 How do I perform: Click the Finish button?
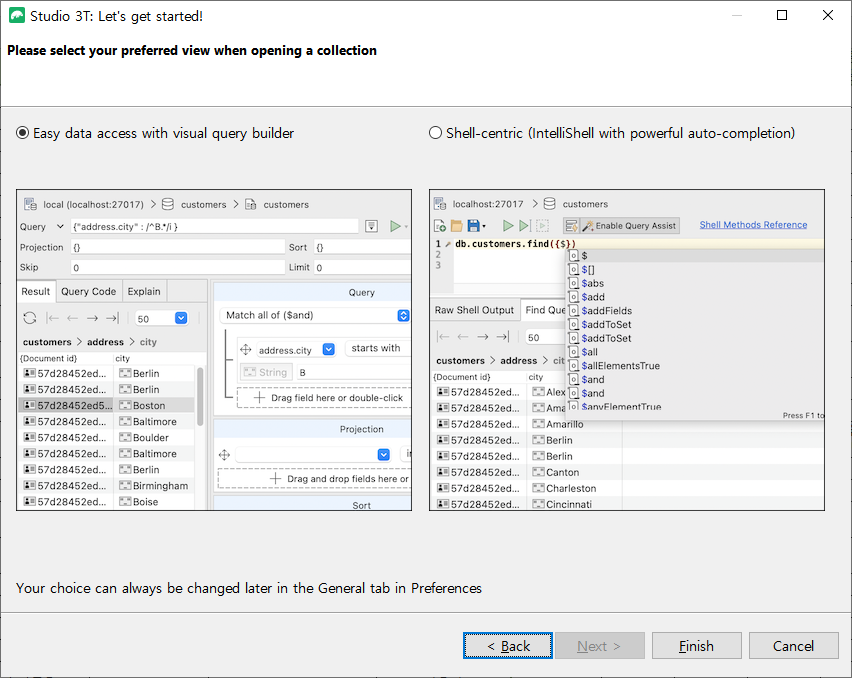(697, 646)
